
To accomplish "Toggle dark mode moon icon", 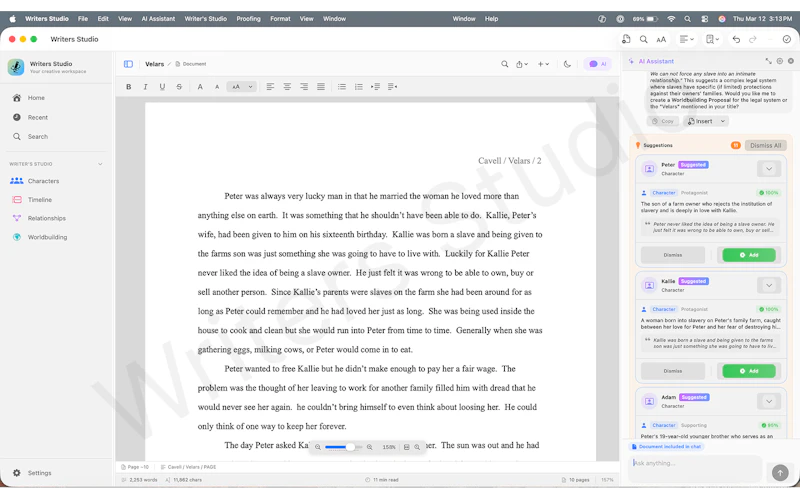I will (567, 64).
